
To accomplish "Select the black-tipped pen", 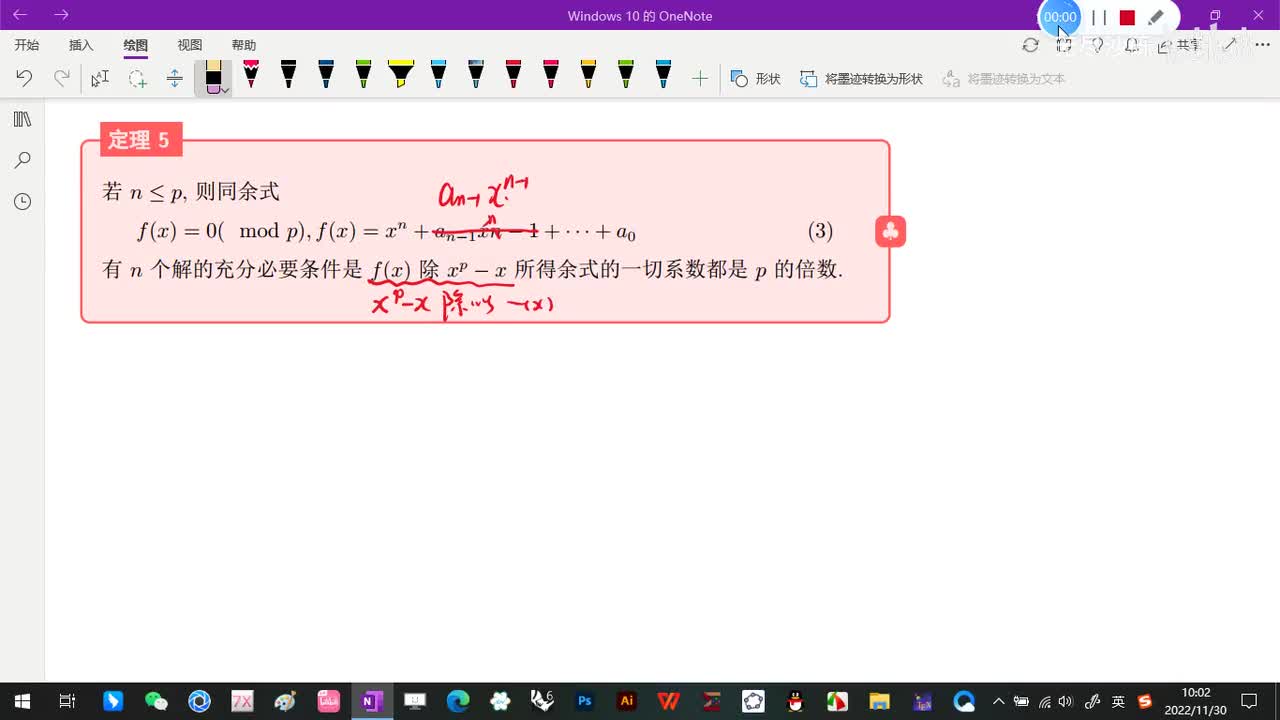I will pos(288,74).
